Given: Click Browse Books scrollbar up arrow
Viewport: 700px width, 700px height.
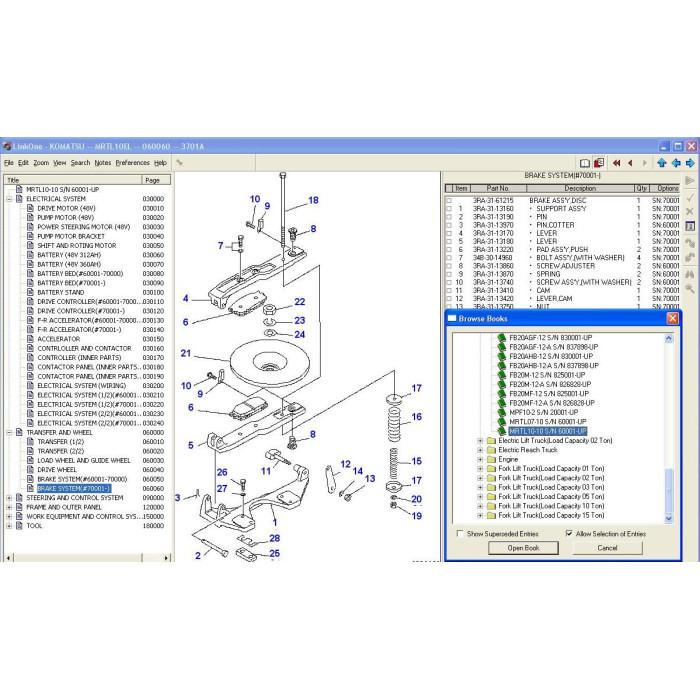Looking at the screenshot, I should [668, 338].
